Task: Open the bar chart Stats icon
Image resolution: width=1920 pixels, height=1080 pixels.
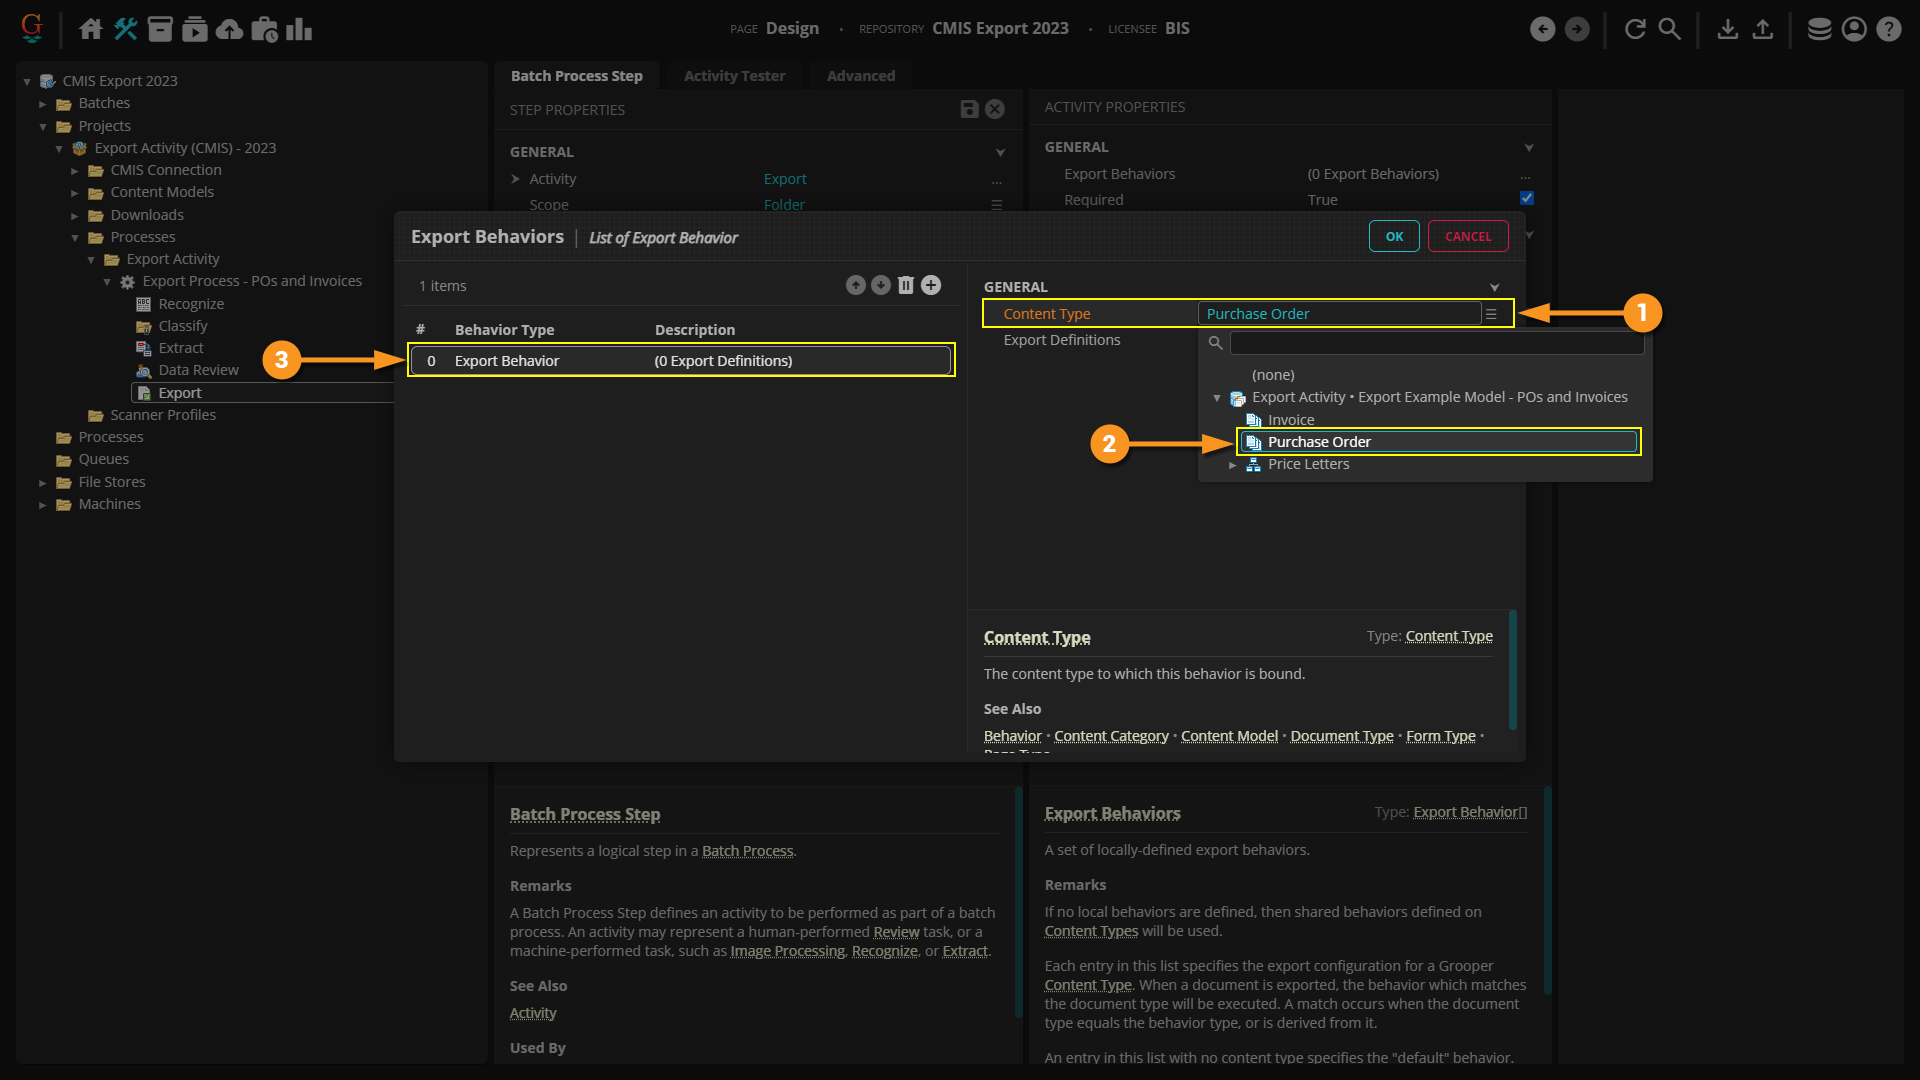Action: click(298, 29)
